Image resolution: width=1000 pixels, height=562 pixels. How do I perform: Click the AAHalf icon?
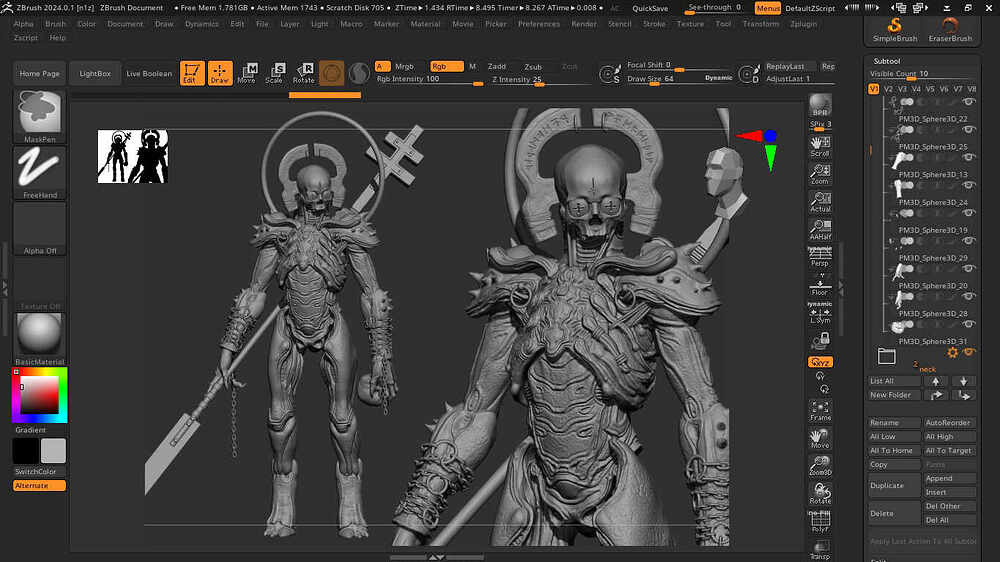(820, 230)
